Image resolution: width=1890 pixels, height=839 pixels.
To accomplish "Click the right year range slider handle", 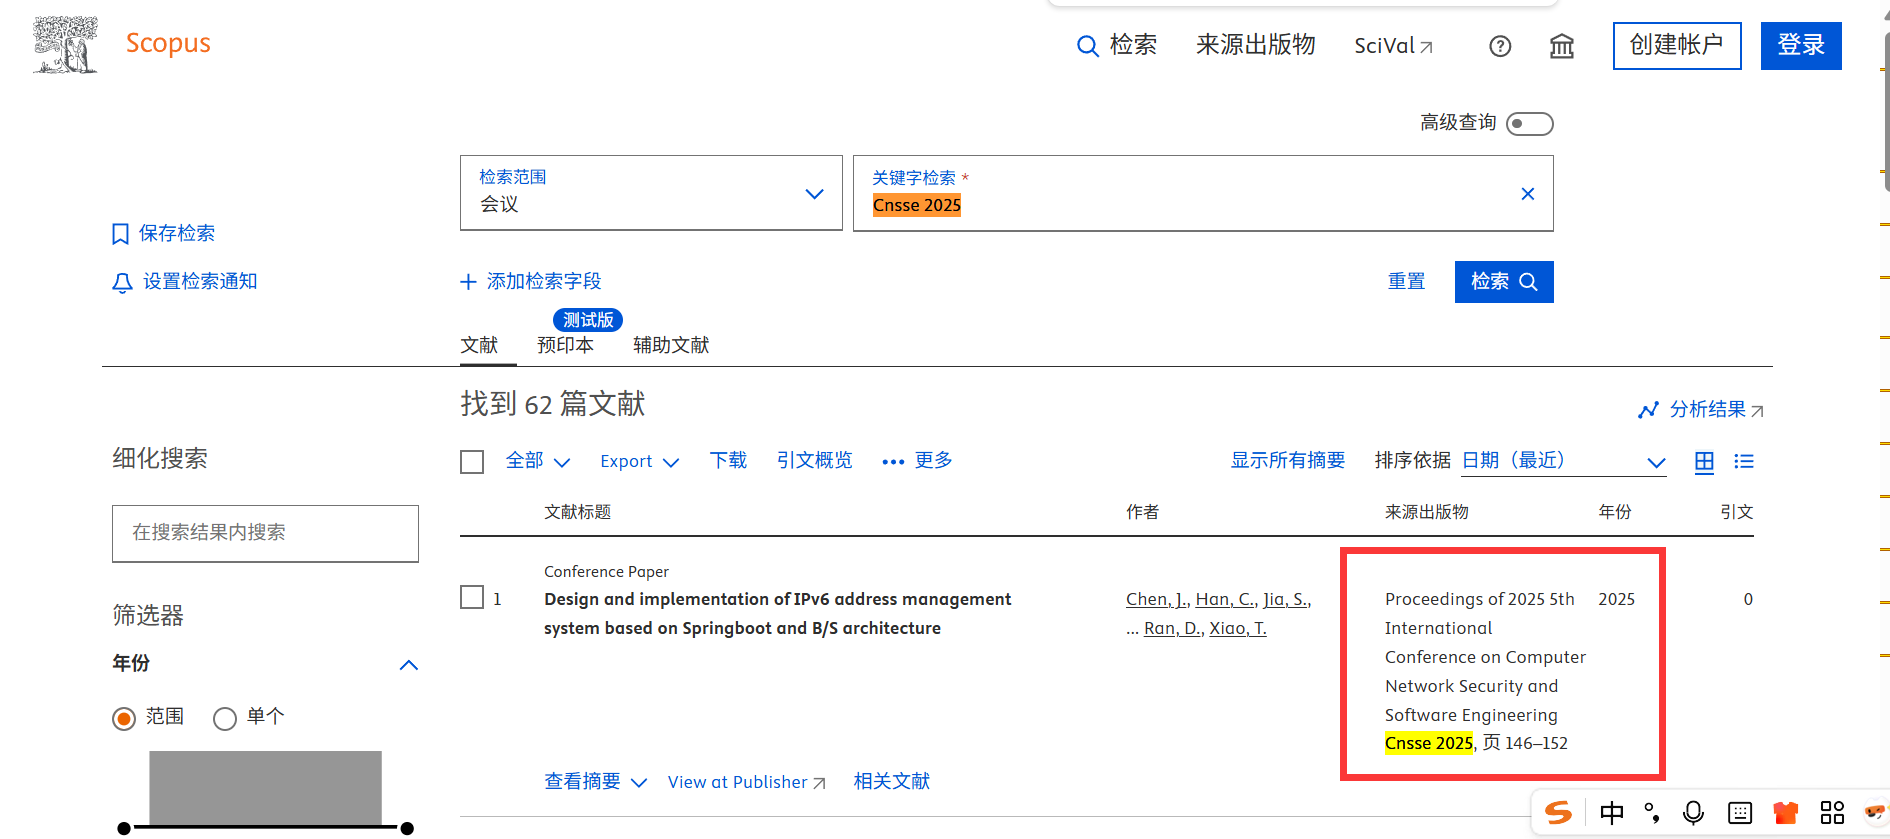I will tap(407, 828).
